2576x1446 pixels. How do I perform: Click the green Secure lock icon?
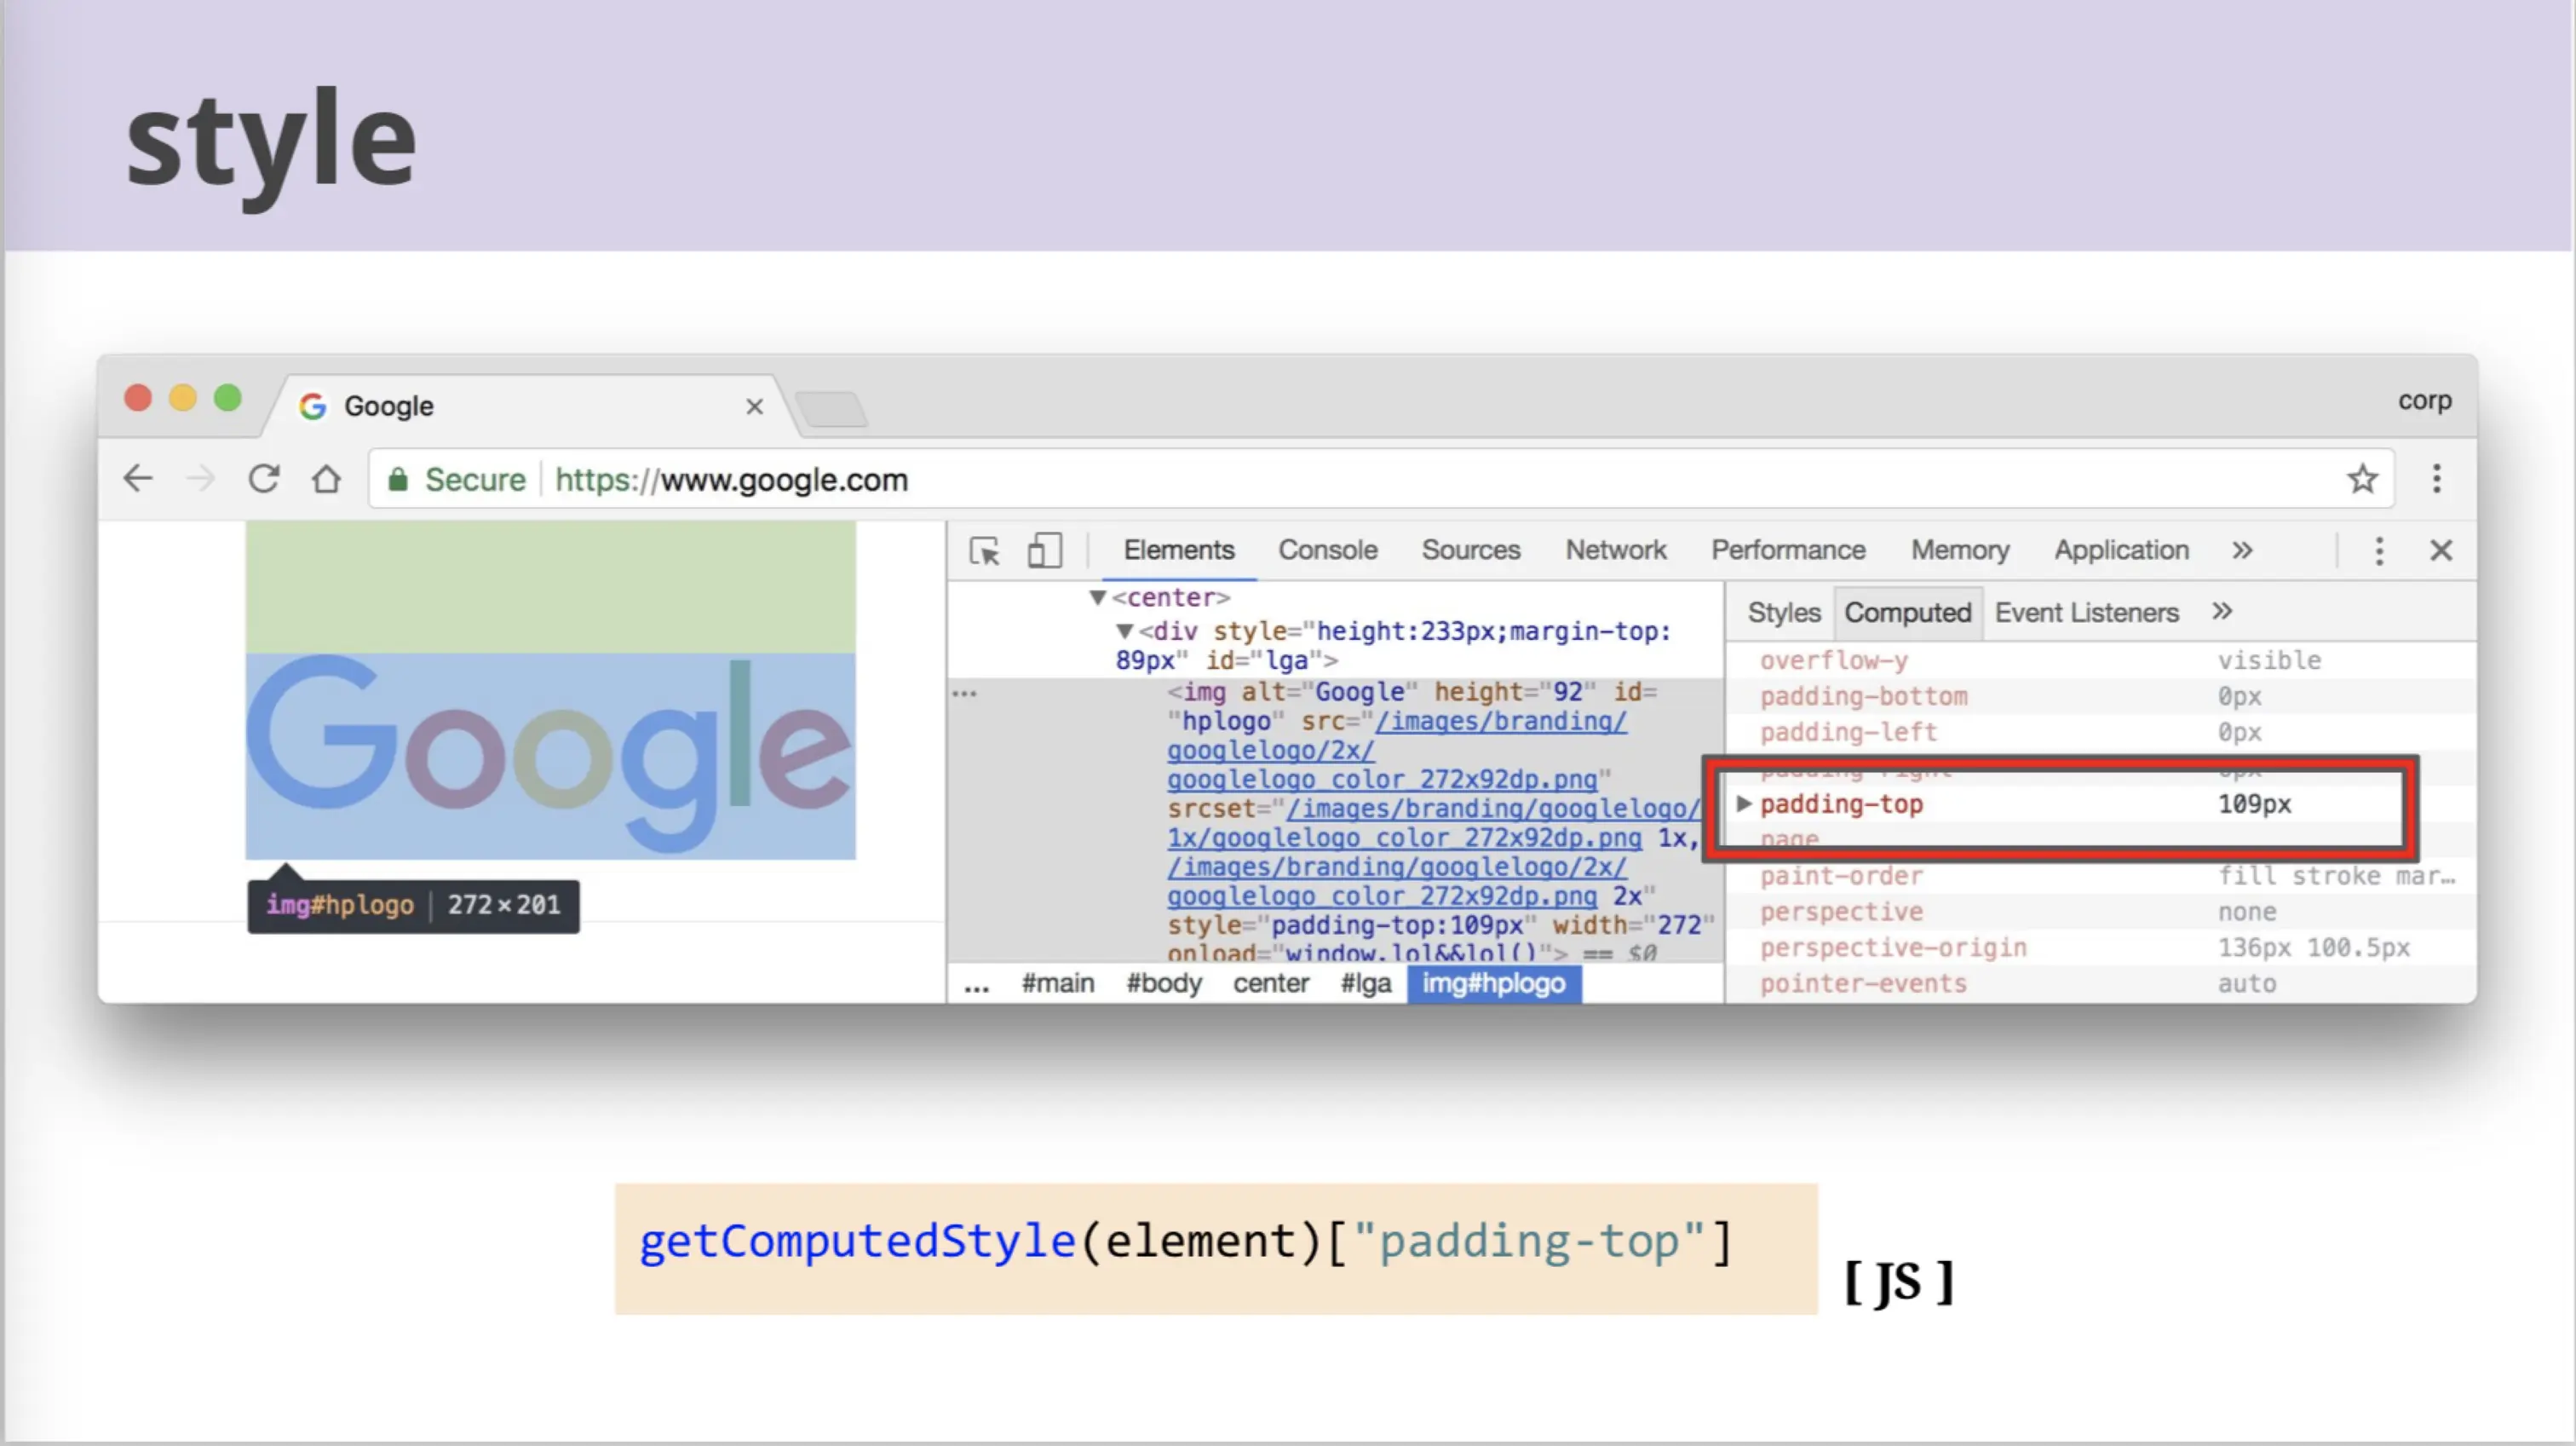pos(398,480)
